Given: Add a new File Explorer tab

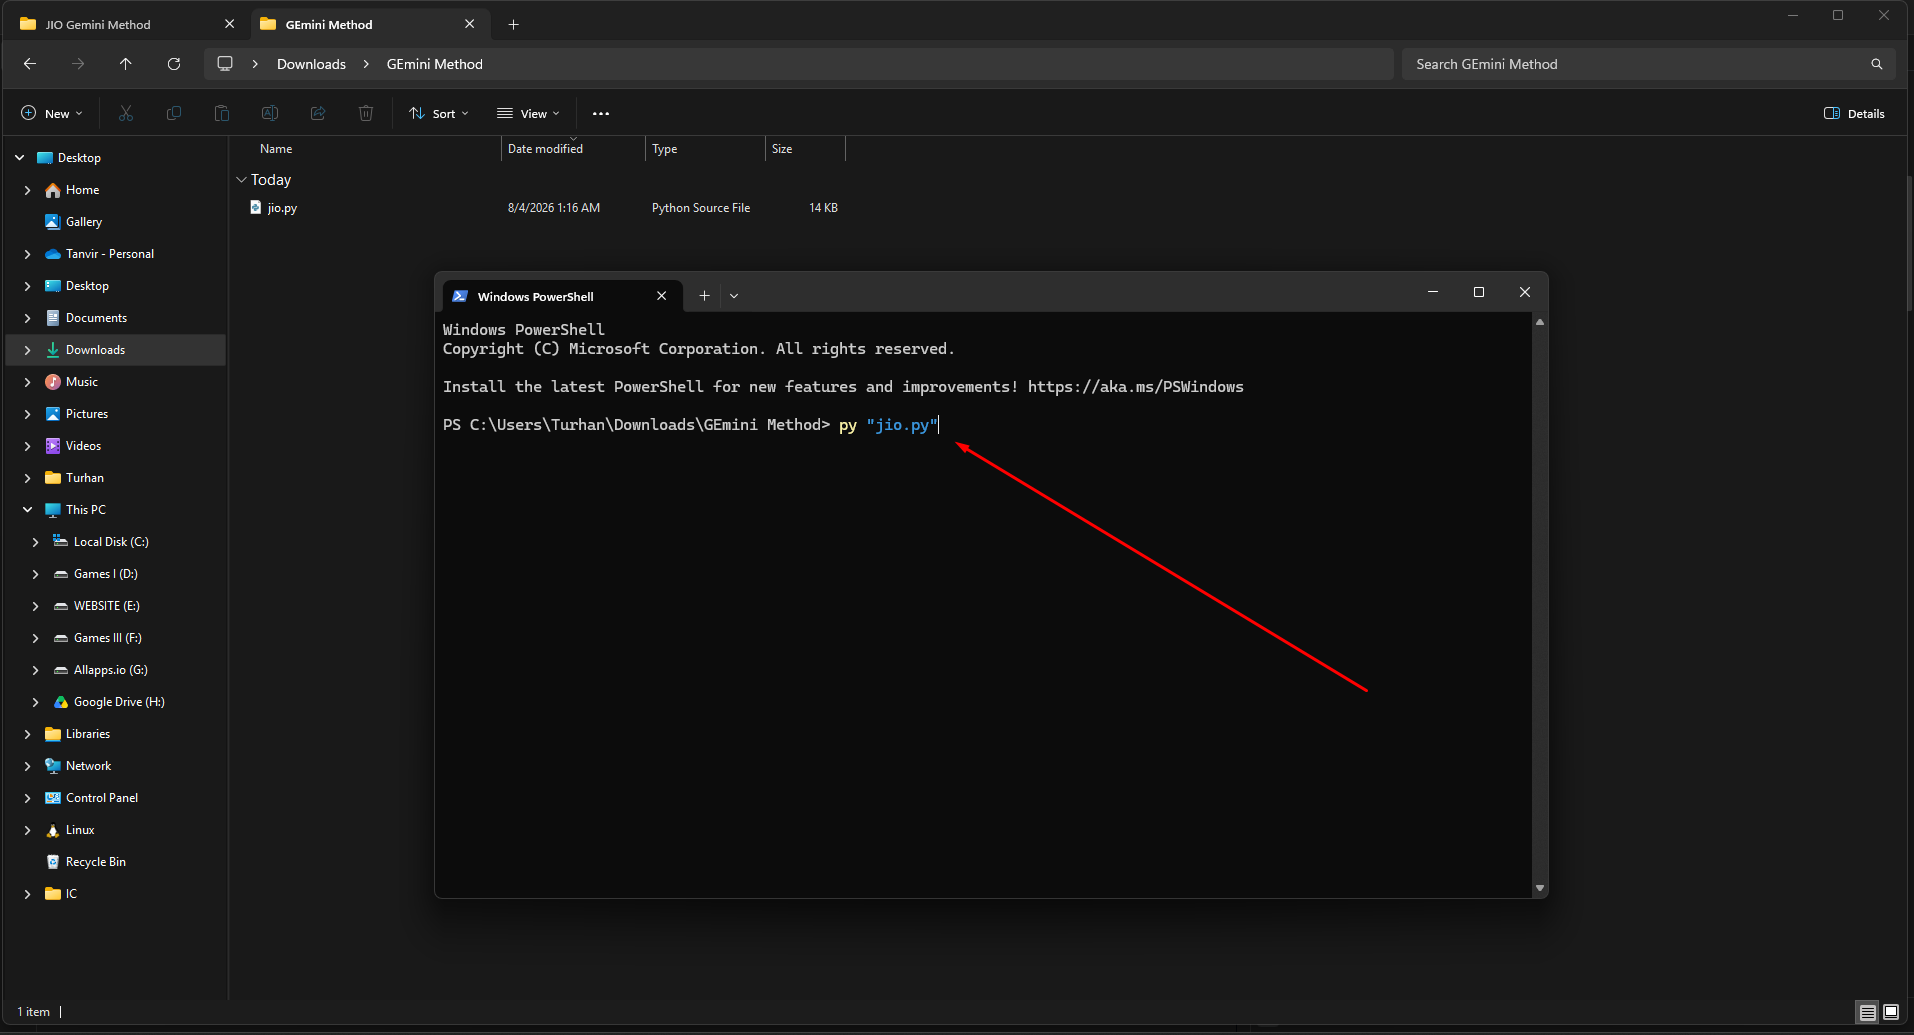Looking at the screenshot, I should [514, 24].
